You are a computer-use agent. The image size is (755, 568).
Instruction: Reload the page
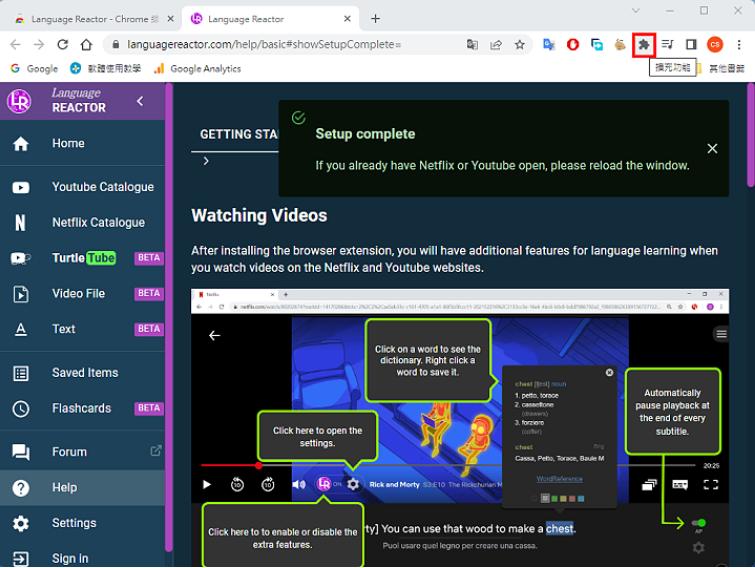tap(63, 45)
